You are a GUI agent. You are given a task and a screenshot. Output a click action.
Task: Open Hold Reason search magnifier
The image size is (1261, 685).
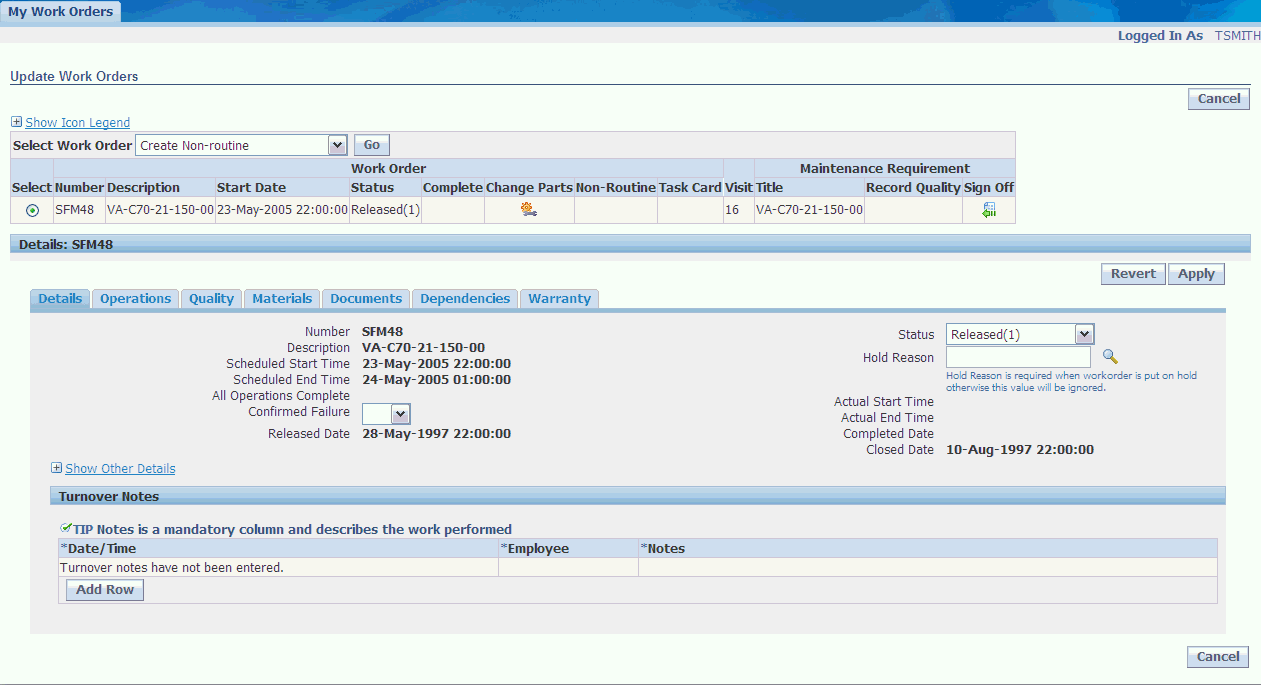pos(1110,356)
